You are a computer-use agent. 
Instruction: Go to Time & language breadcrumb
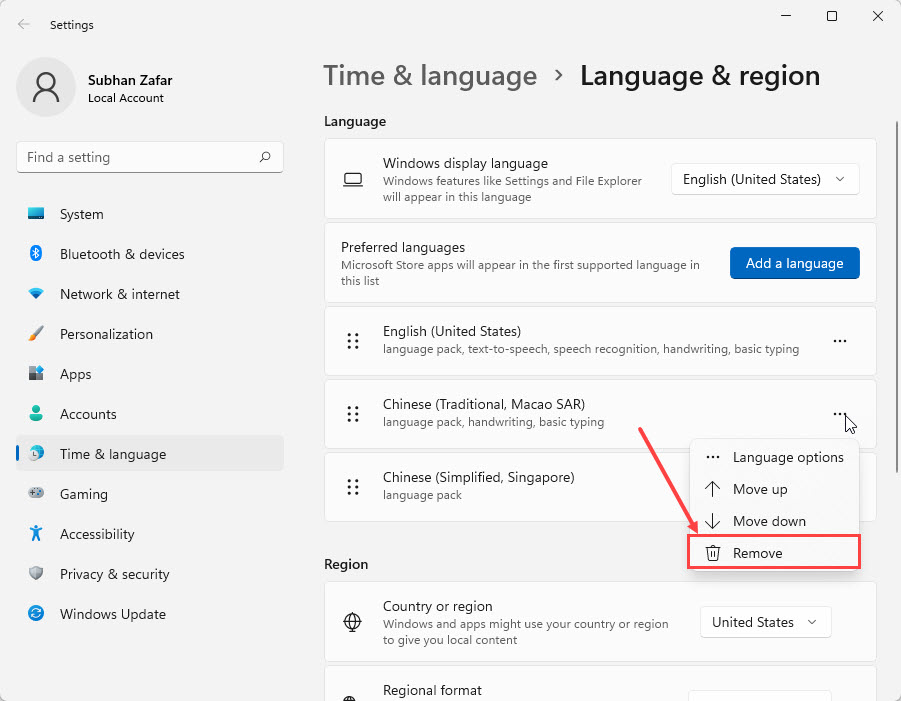(430, 76)
